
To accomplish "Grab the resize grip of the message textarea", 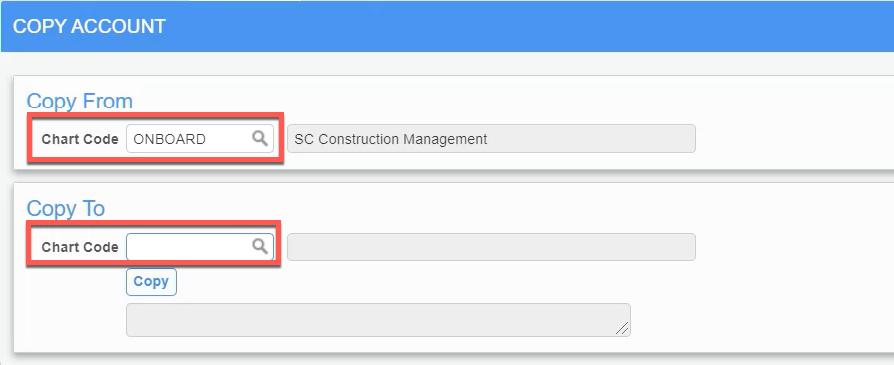I will click(623, 328).
